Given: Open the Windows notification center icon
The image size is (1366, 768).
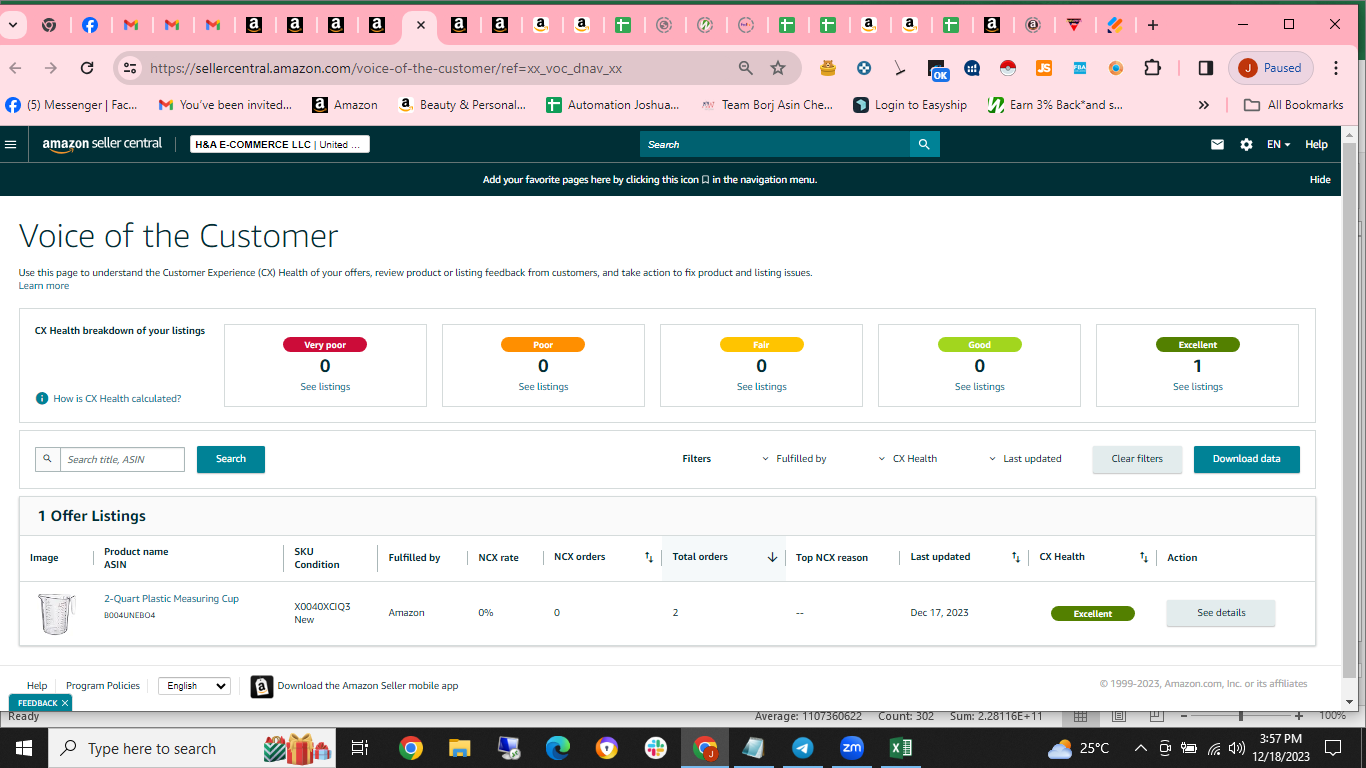Looking at the screenshot, I should pyautogui.click(x=1332, y=748).
